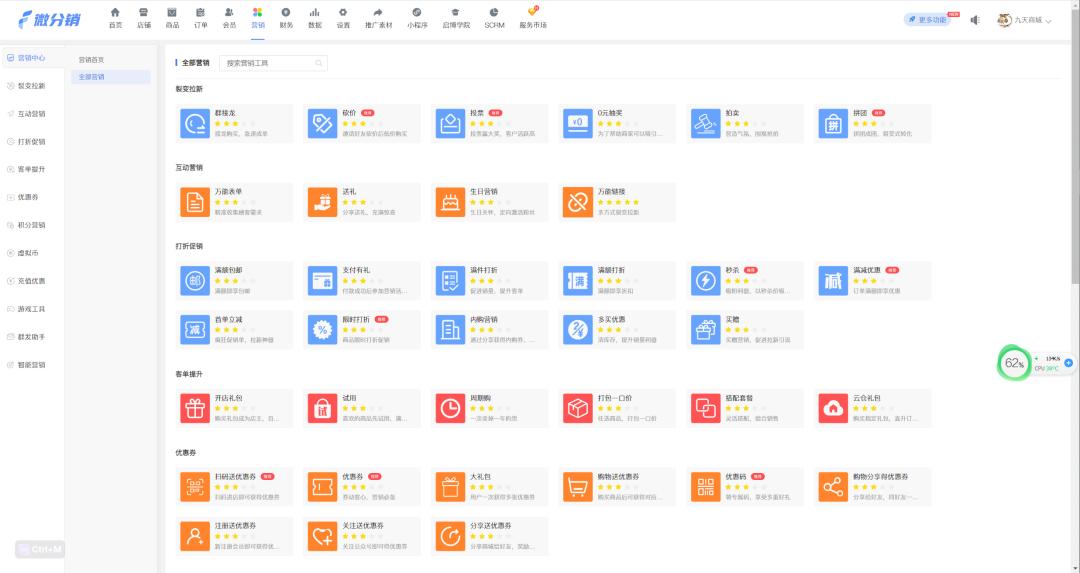This screenshot has height=573, width=1080.
Task: Focus the 搜索营销工具 search field
Action: point(270,63)
